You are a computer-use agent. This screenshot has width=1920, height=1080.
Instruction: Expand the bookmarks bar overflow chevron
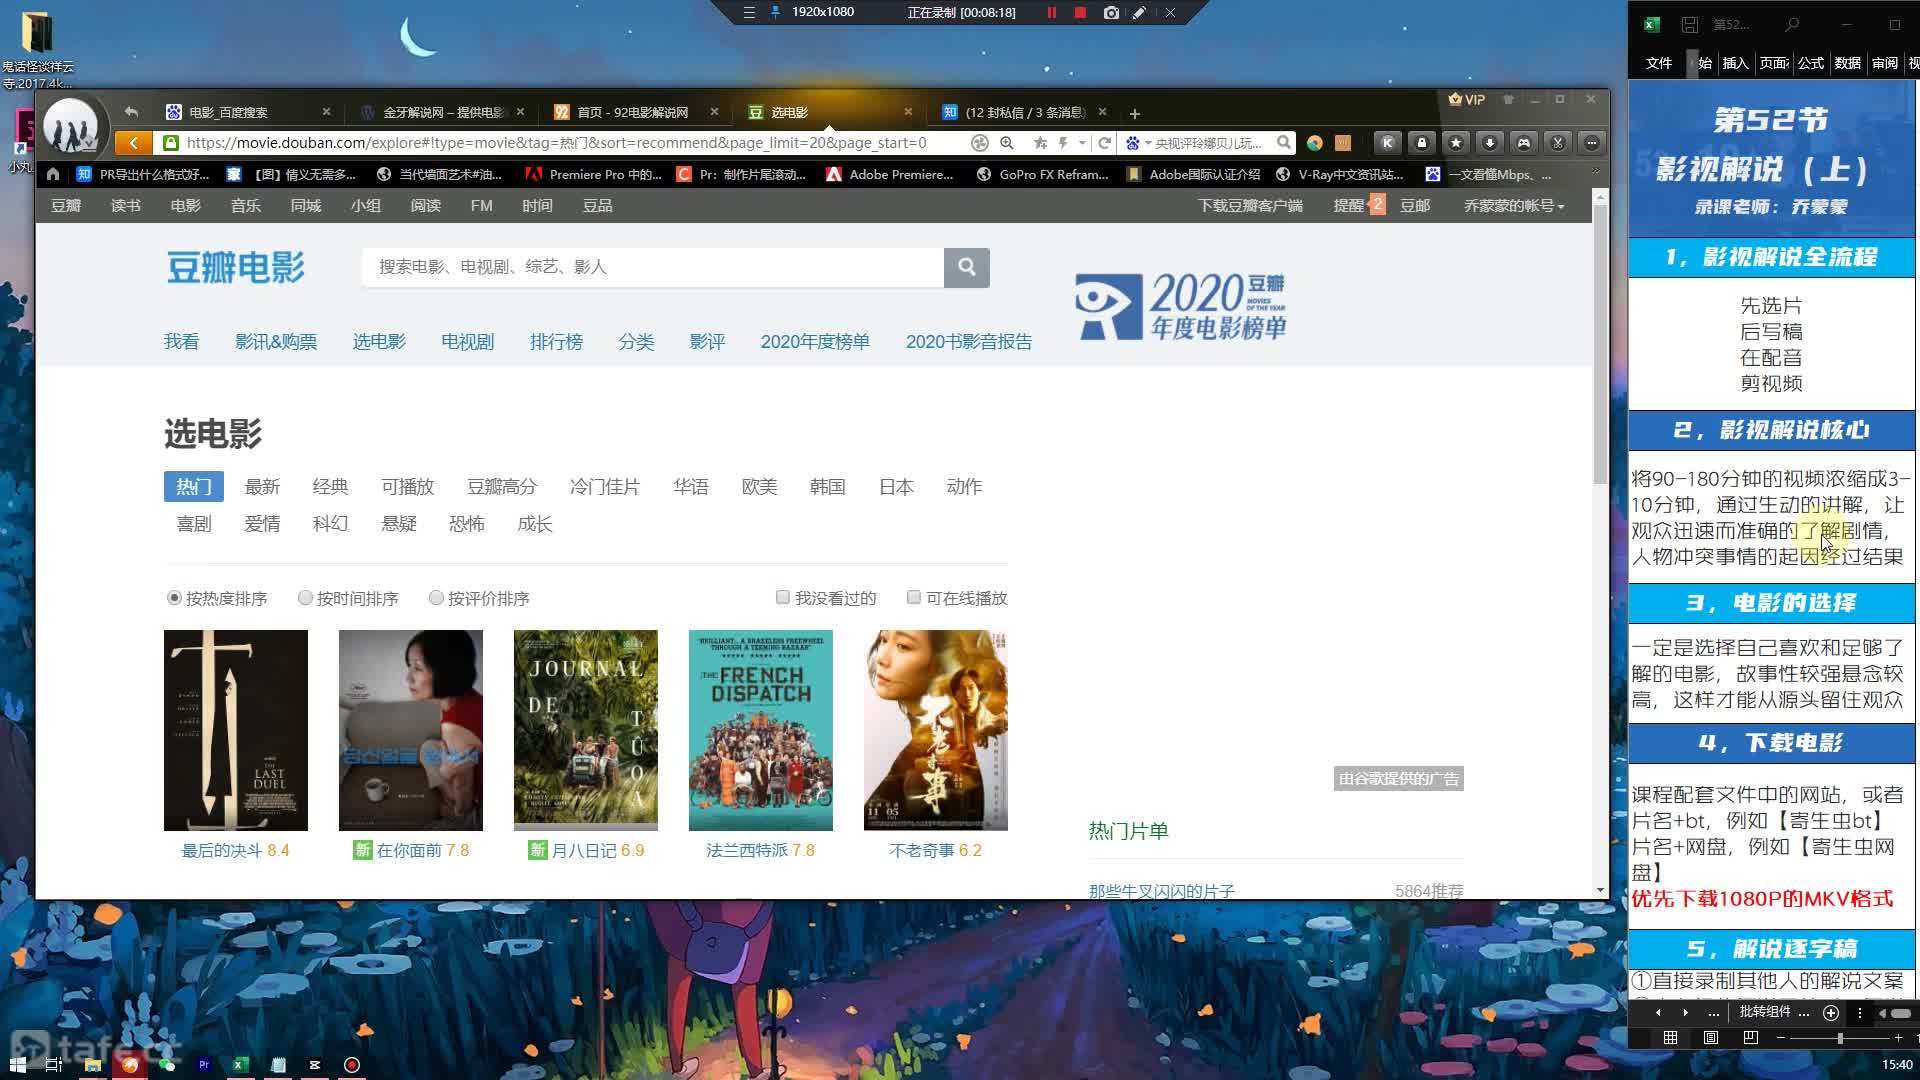click(x=1595, y=172)
